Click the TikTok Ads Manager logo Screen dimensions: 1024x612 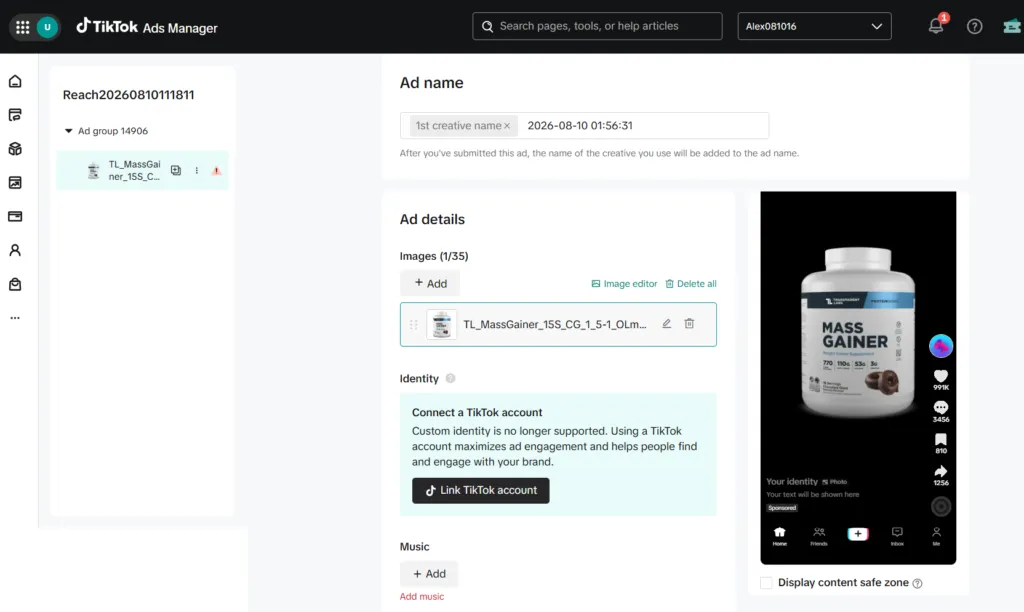coord(146,27)
